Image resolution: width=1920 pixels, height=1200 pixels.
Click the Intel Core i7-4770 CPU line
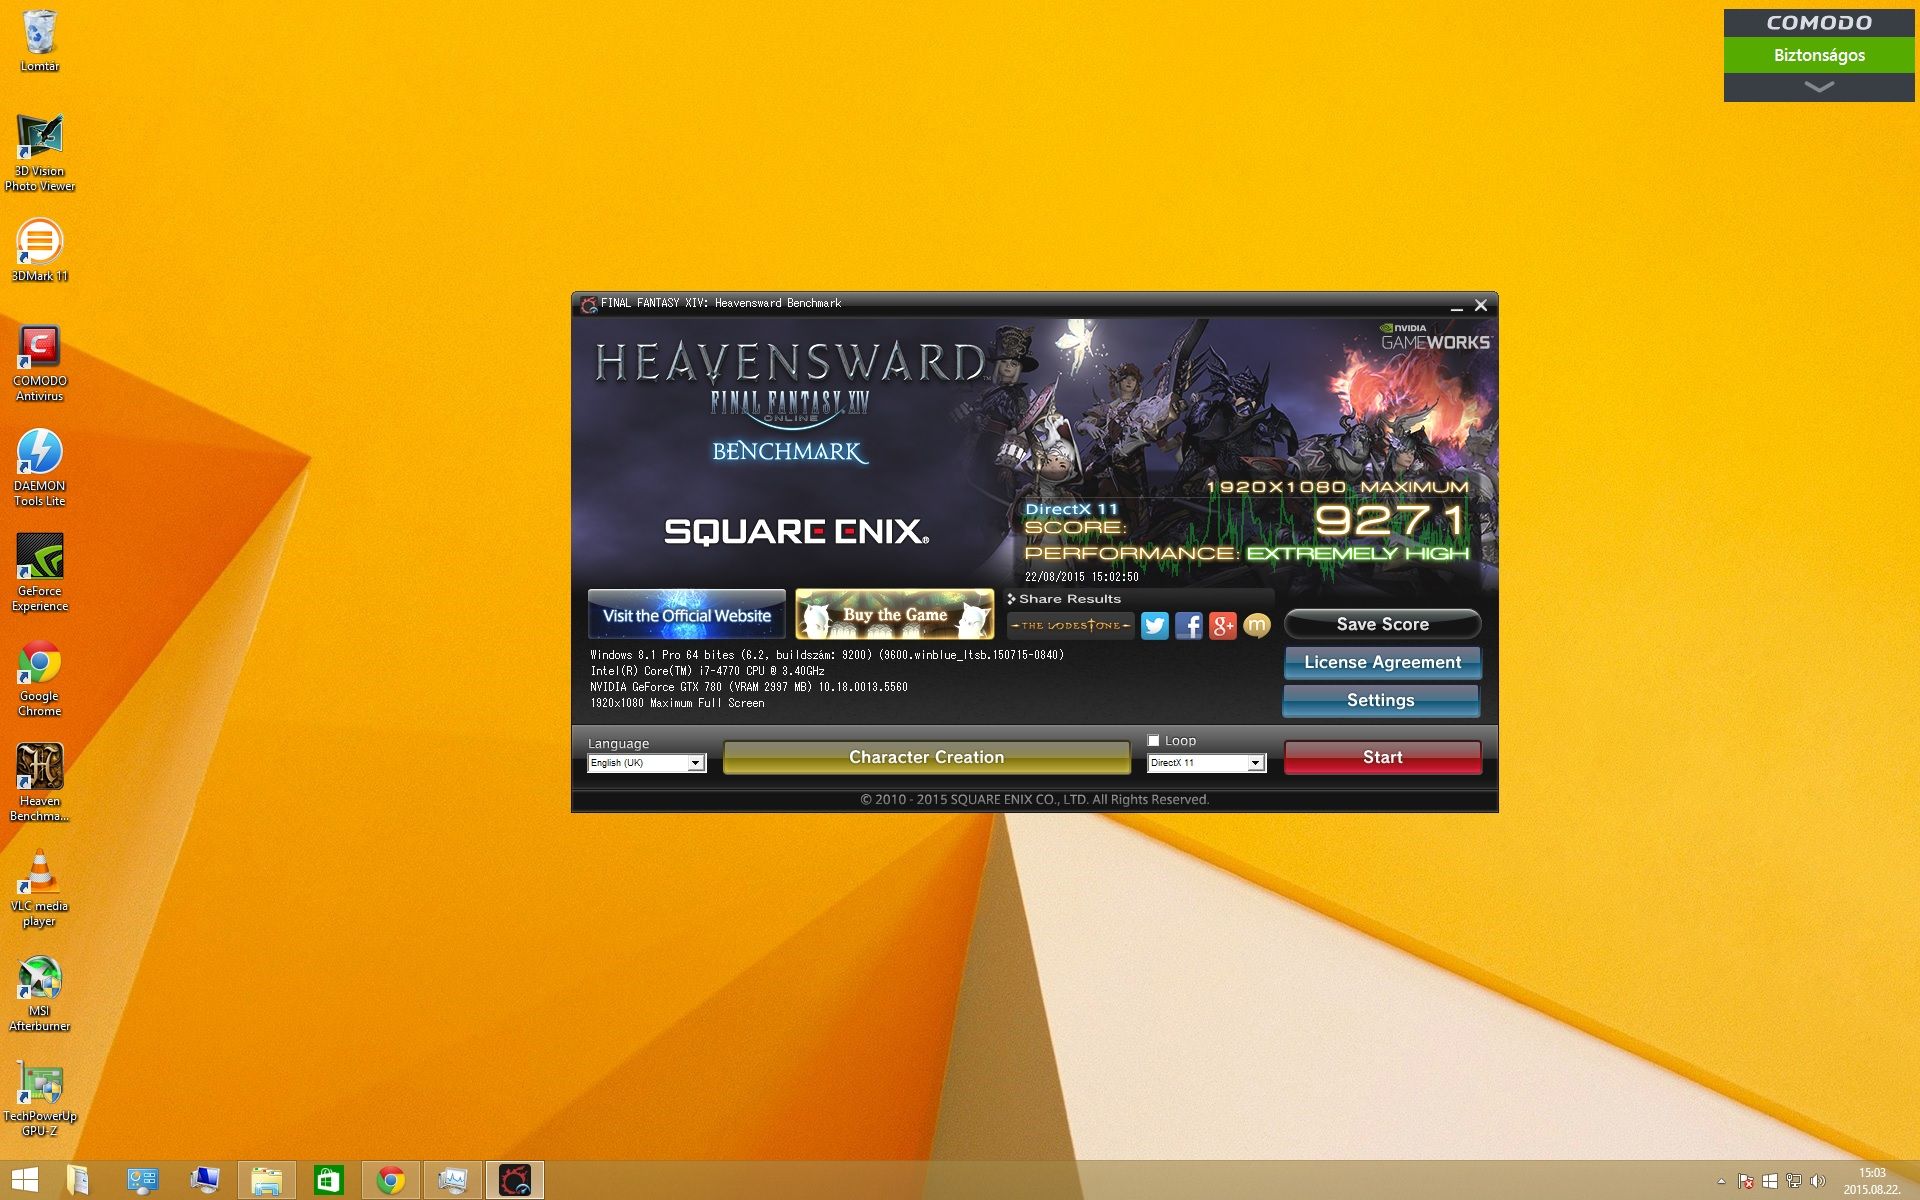coord(708,671)
